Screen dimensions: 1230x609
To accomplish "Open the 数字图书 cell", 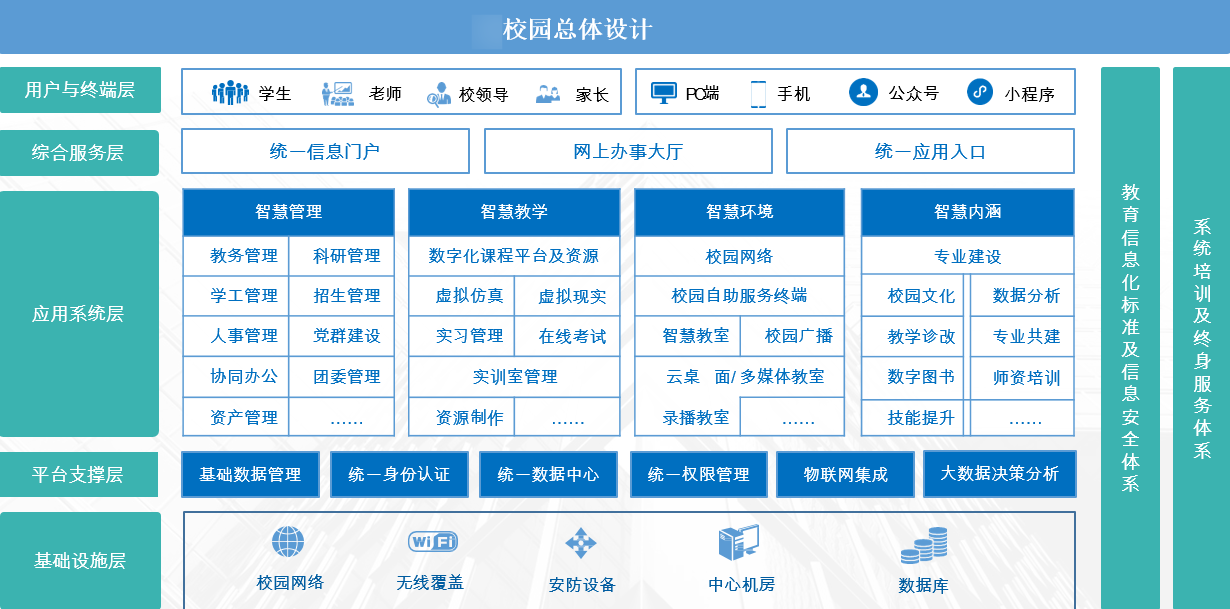I will coord(914,377).
